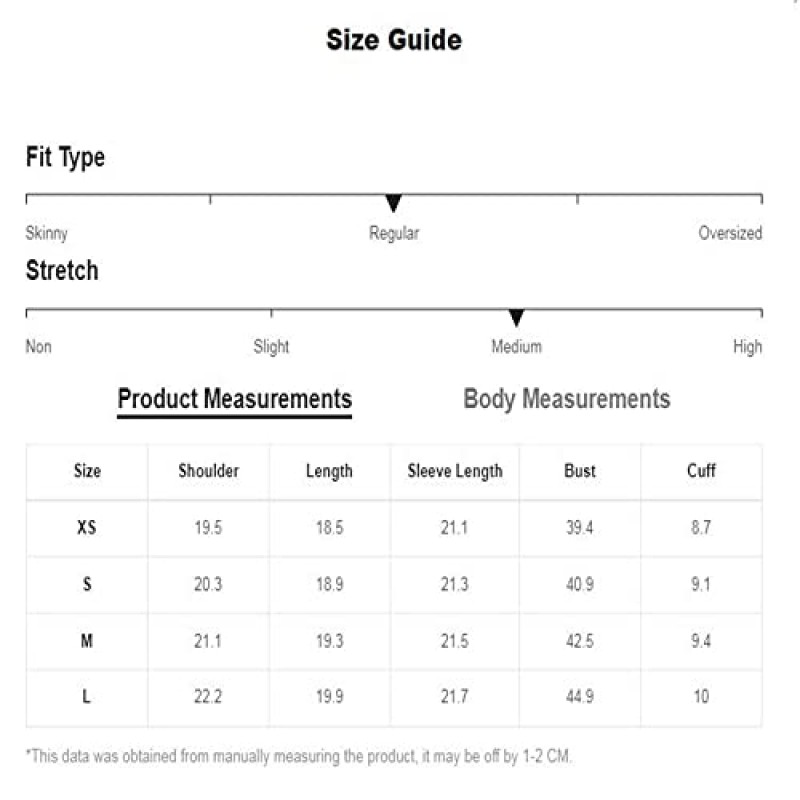Image resolution: width=800 pixels, height=800 pixels.
Task: Click the Fit Type triangle marker at Regular
Action: coord(393,203)
